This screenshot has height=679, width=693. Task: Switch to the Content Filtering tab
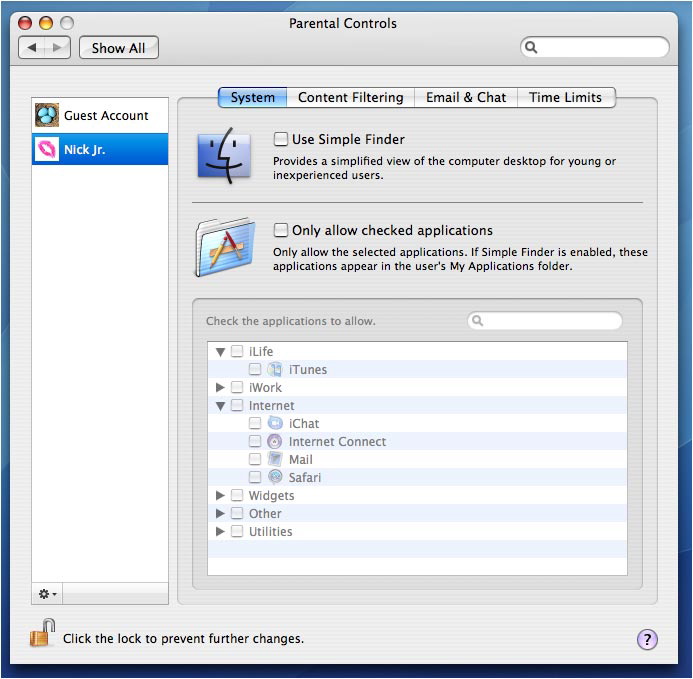tap(350, 97)
